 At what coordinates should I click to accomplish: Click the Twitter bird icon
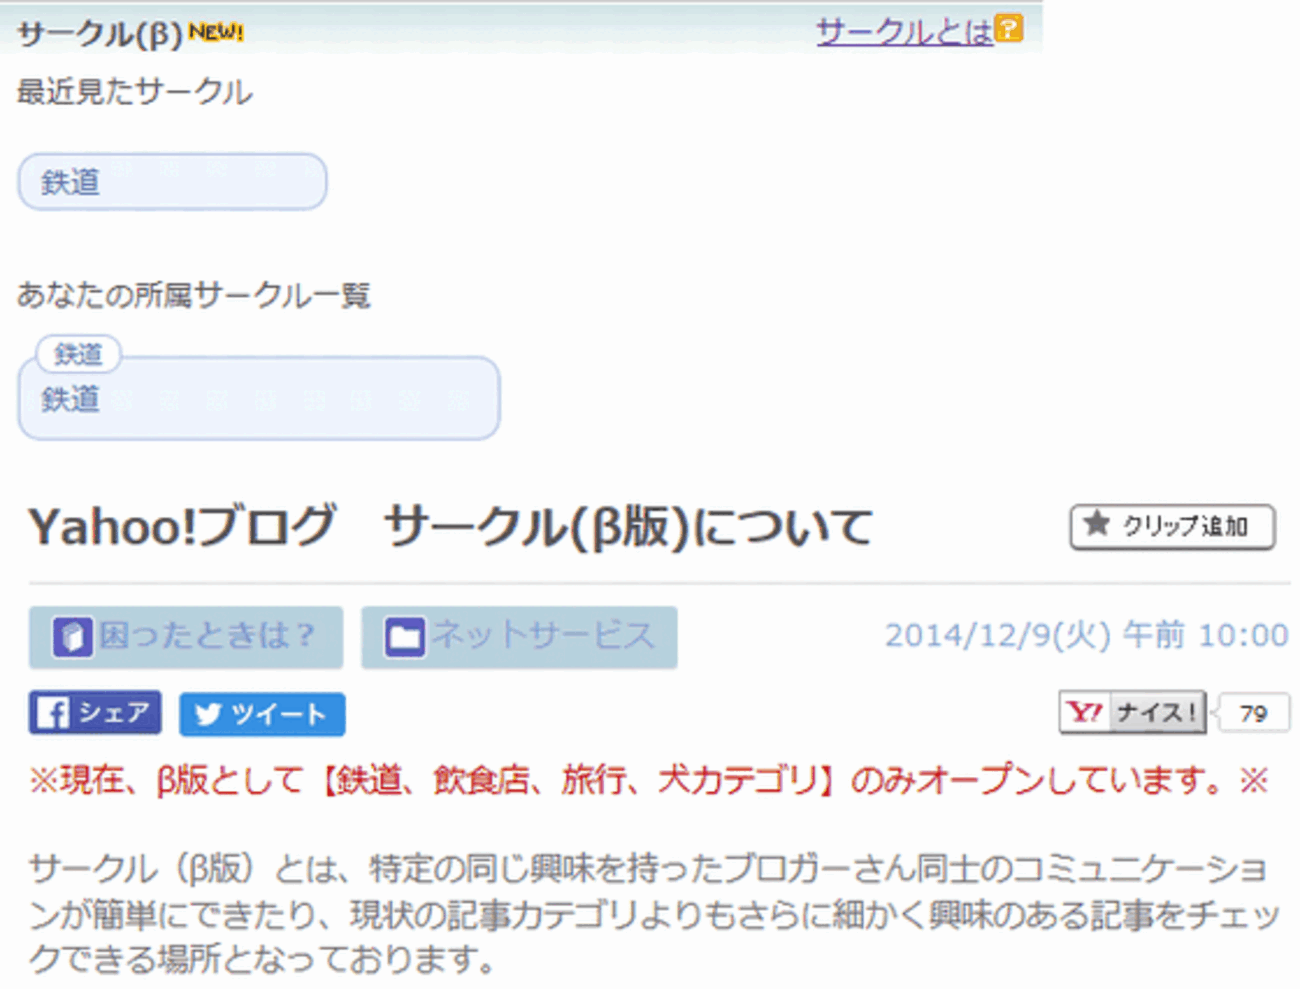click(x=208, y=714)
